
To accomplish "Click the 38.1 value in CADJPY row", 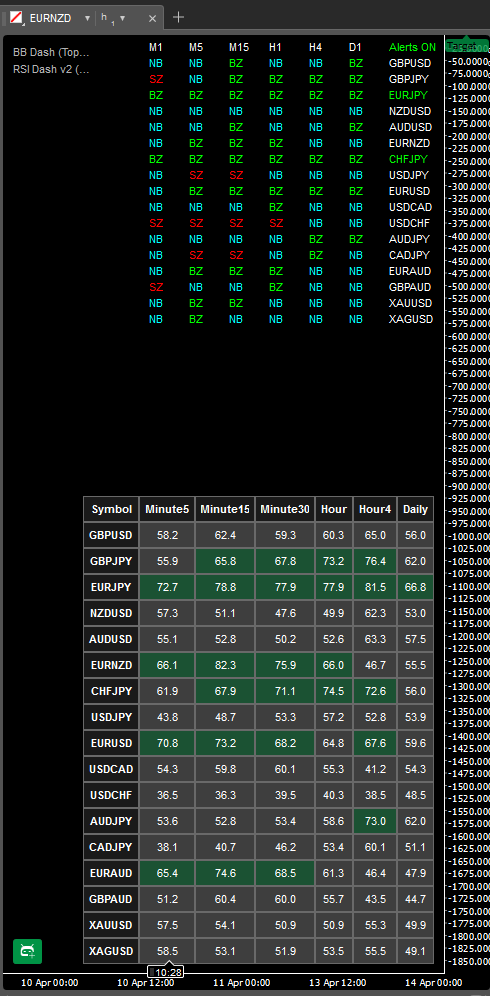I will 167,847.
